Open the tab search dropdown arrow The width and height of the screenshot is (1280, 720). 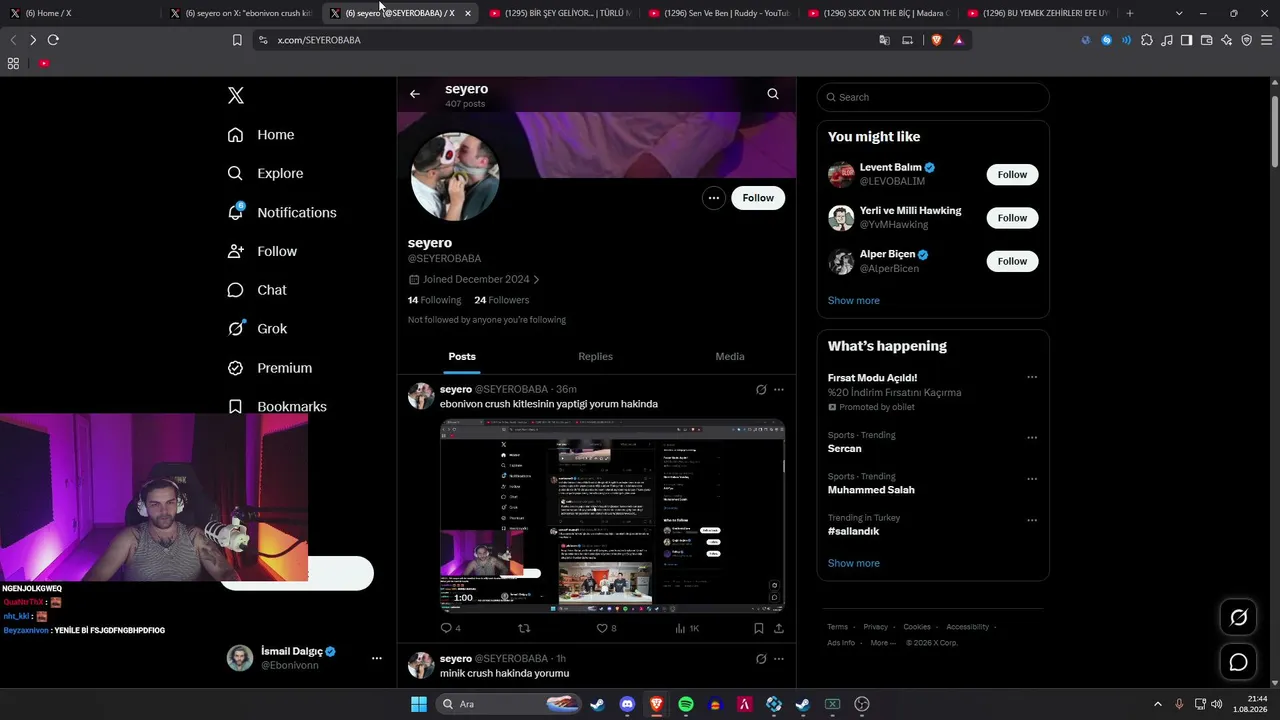click(1179, 13)
